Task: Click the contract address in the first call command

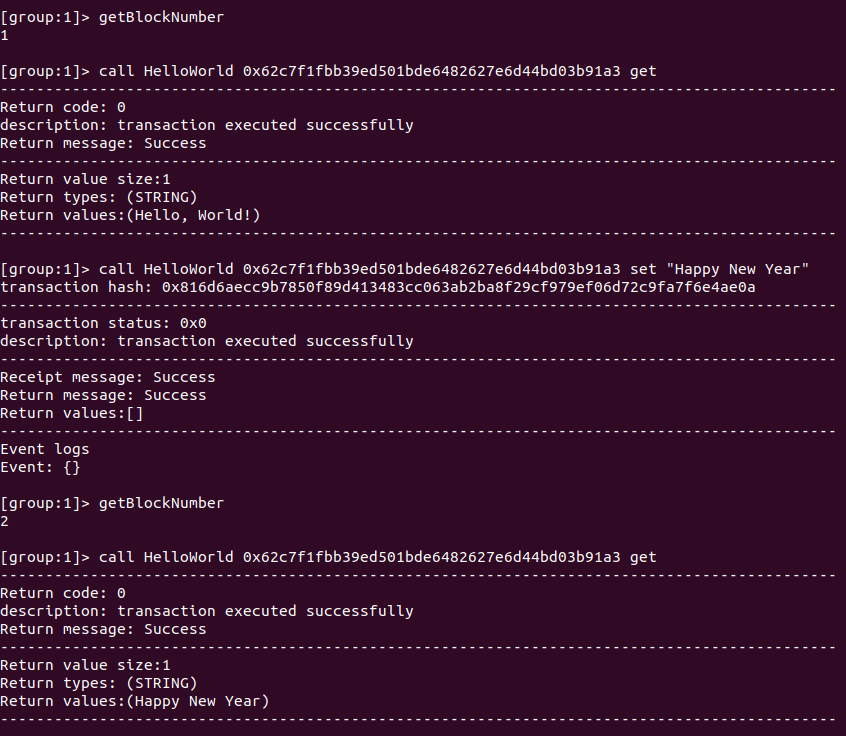Action: pos(432,71)
